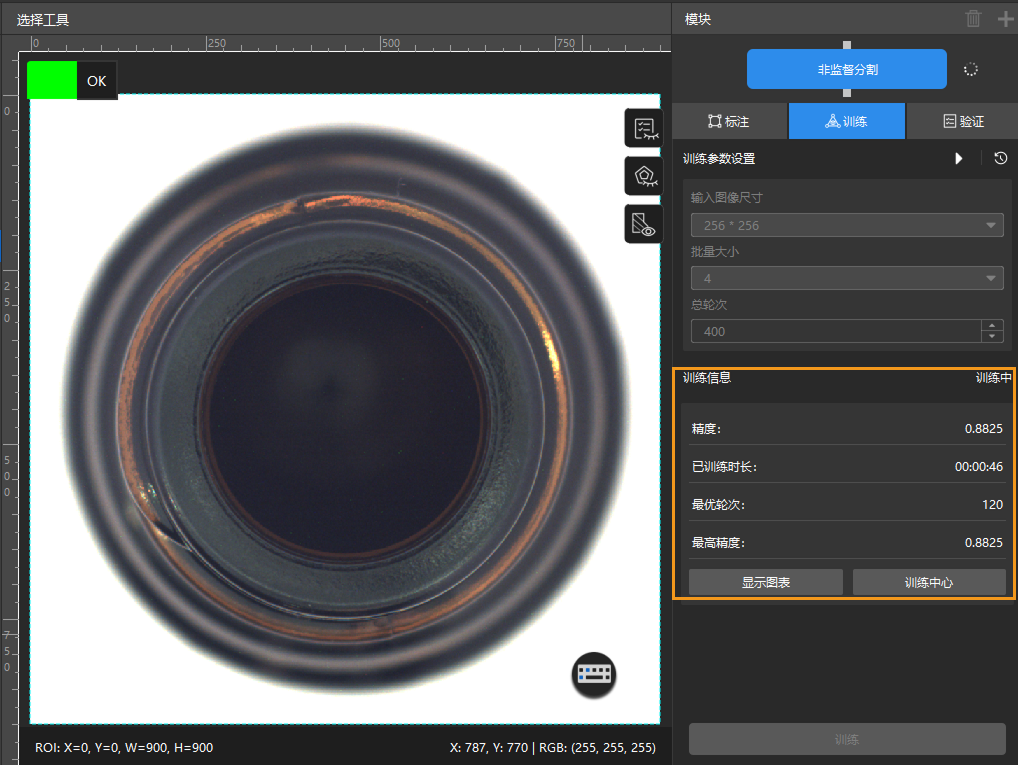This screenshot has width=1018, height=765.
Task: Click the 总轮次 input field showing 400
Action: coord(836,331)
